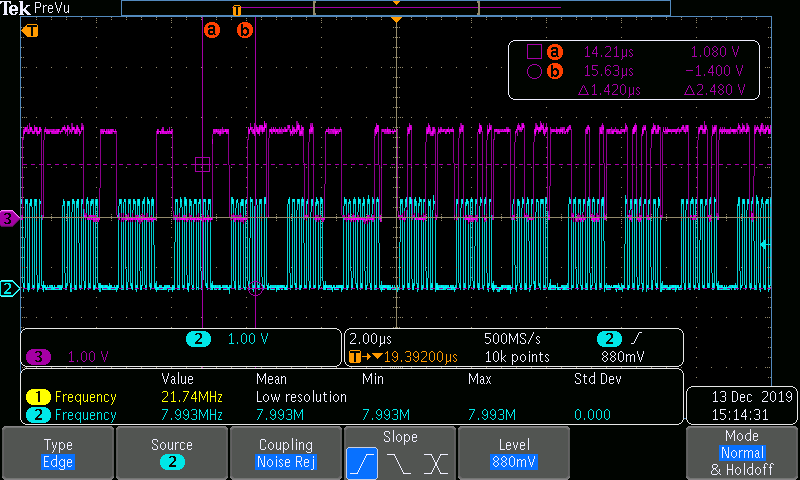This screenshot has width=800, height=480.
Task: Click the 2.00µs horizontal scale readout
Action: pyautogui.click(x=370, y=339)
